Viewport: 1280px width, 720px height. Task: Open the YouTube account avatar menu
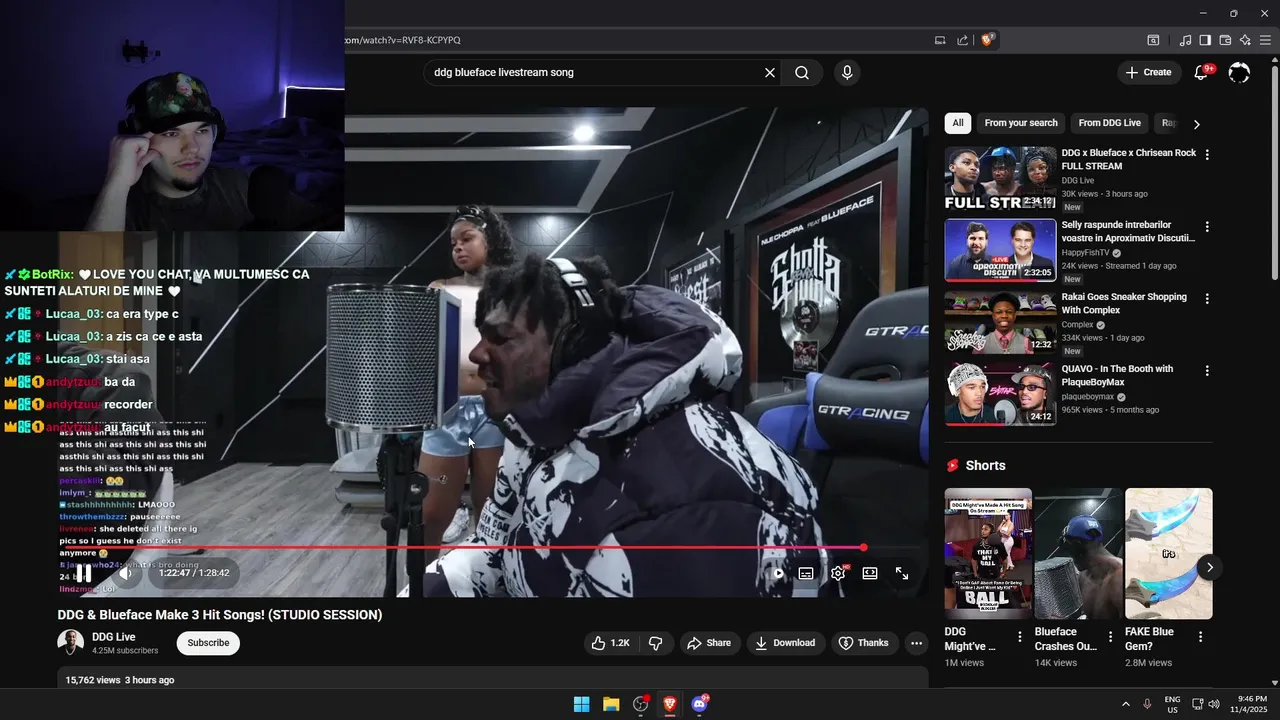pos(1239,72)
